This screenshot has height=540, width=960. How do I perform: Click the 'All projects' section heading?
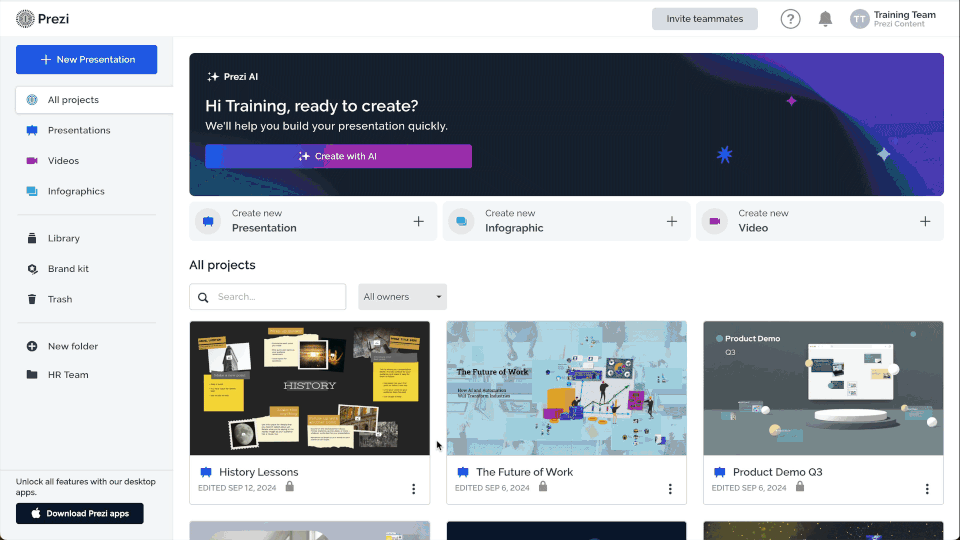pyautogui.click(x=222, y=265)
